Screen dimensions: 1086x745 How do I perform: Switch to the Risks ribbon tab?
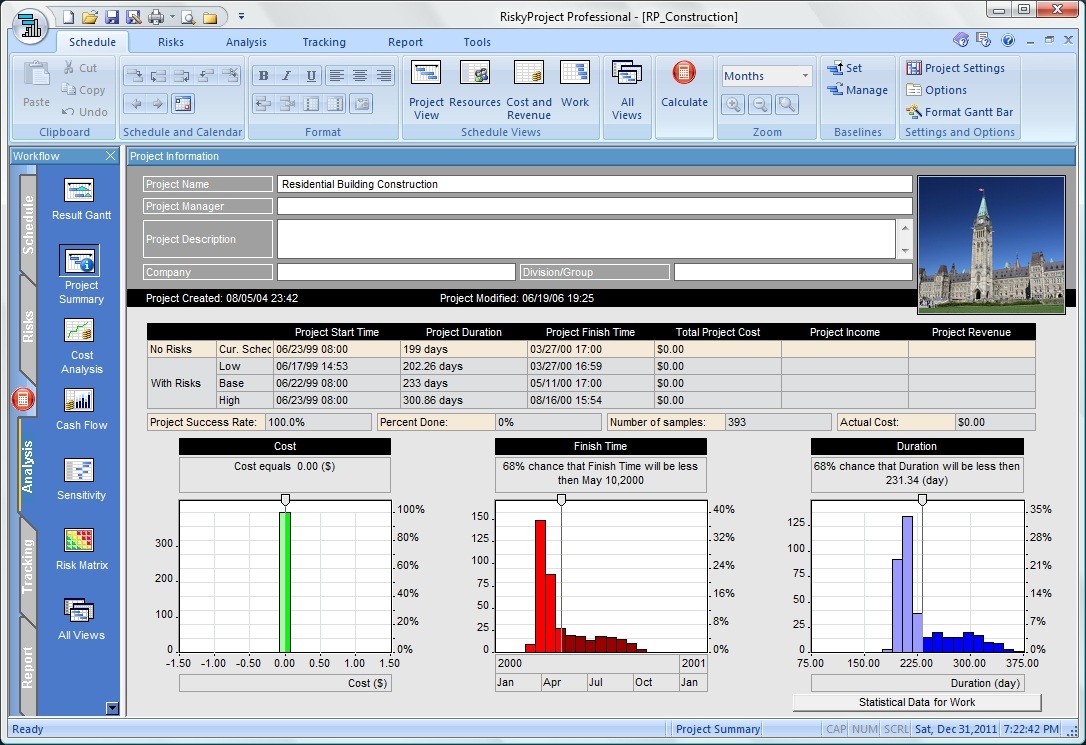171,42
